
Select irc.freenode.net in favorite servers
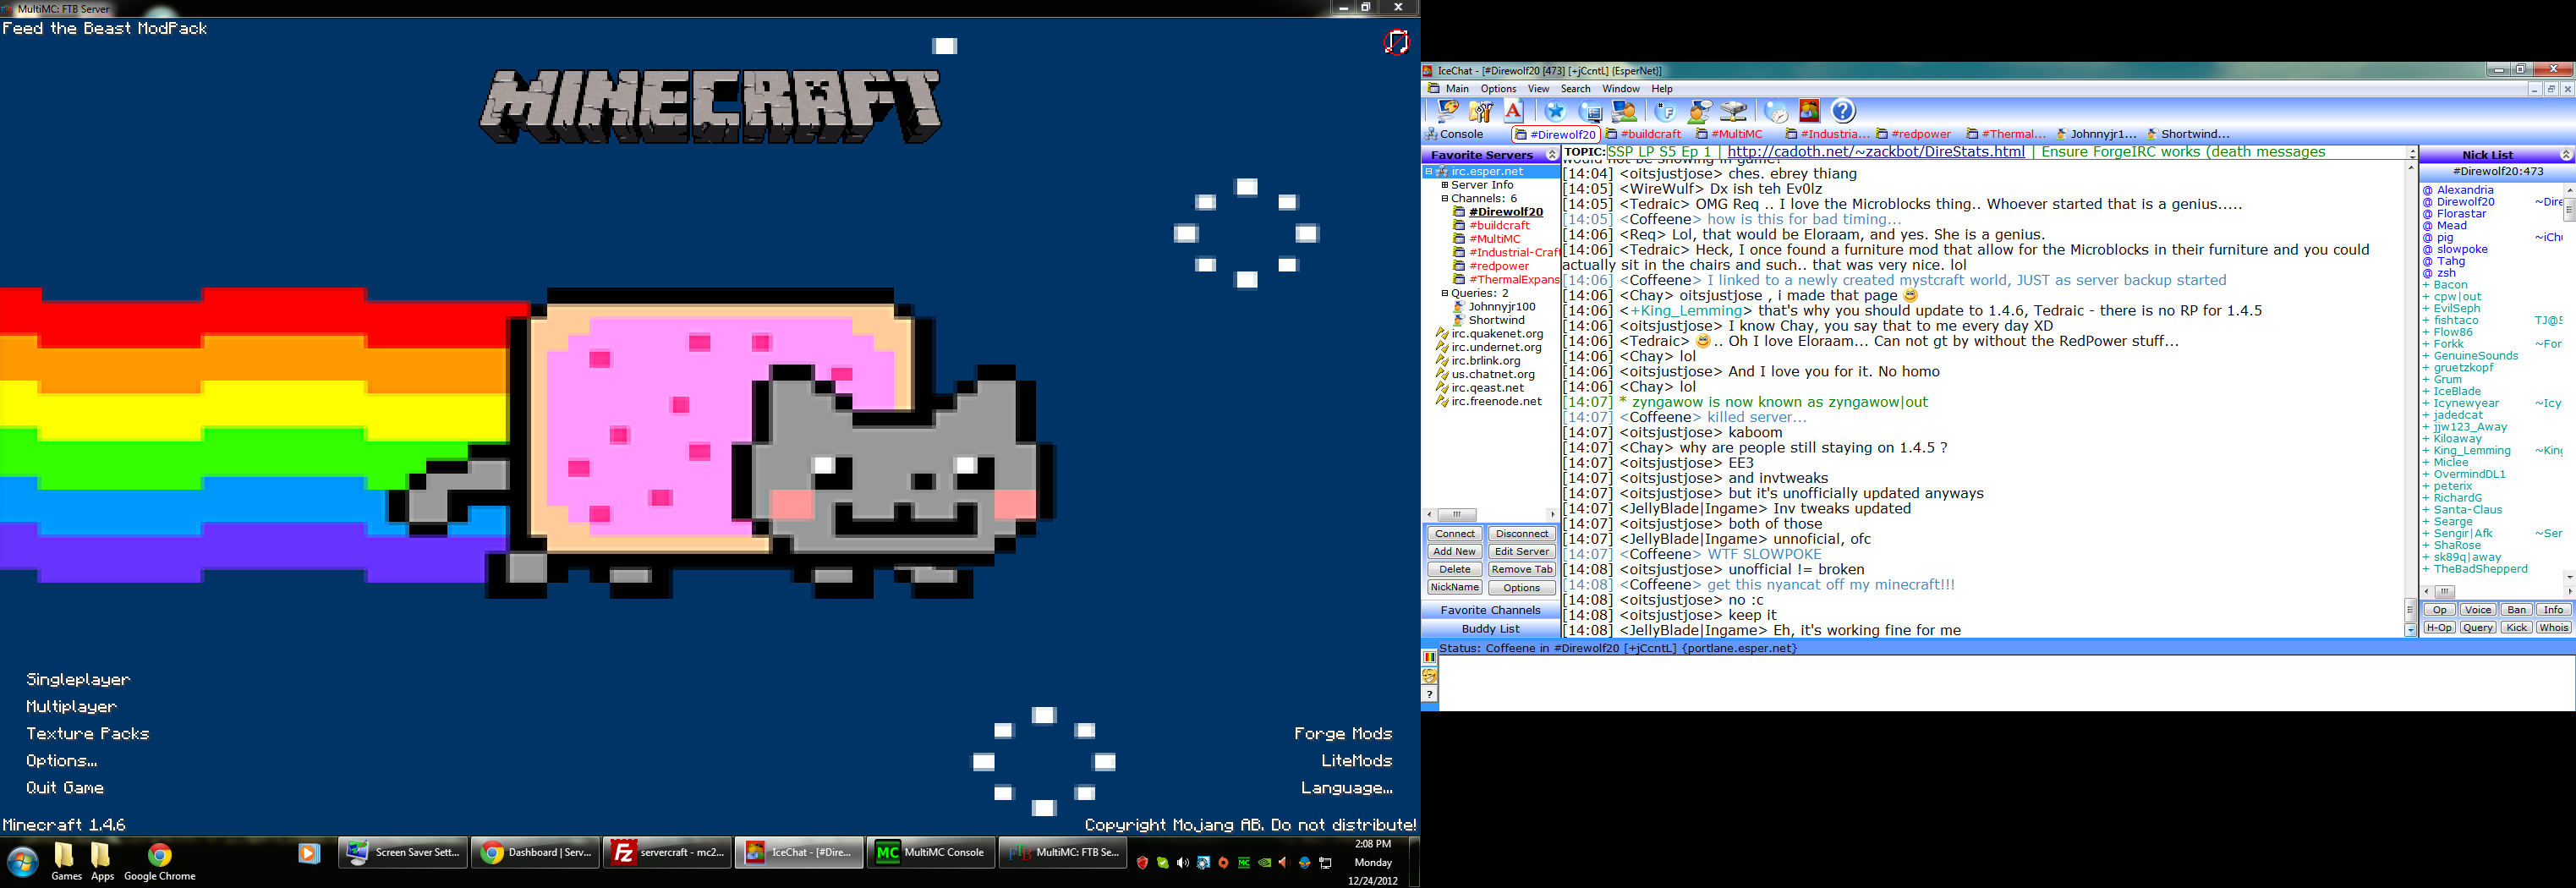[x=1496, y=402]
